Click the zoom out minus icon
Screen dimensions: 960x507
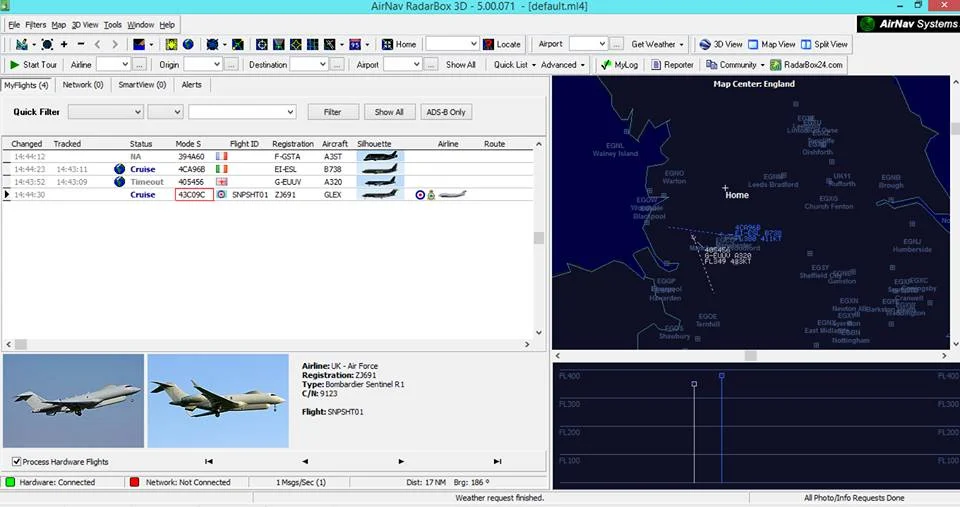coord(81,44)
